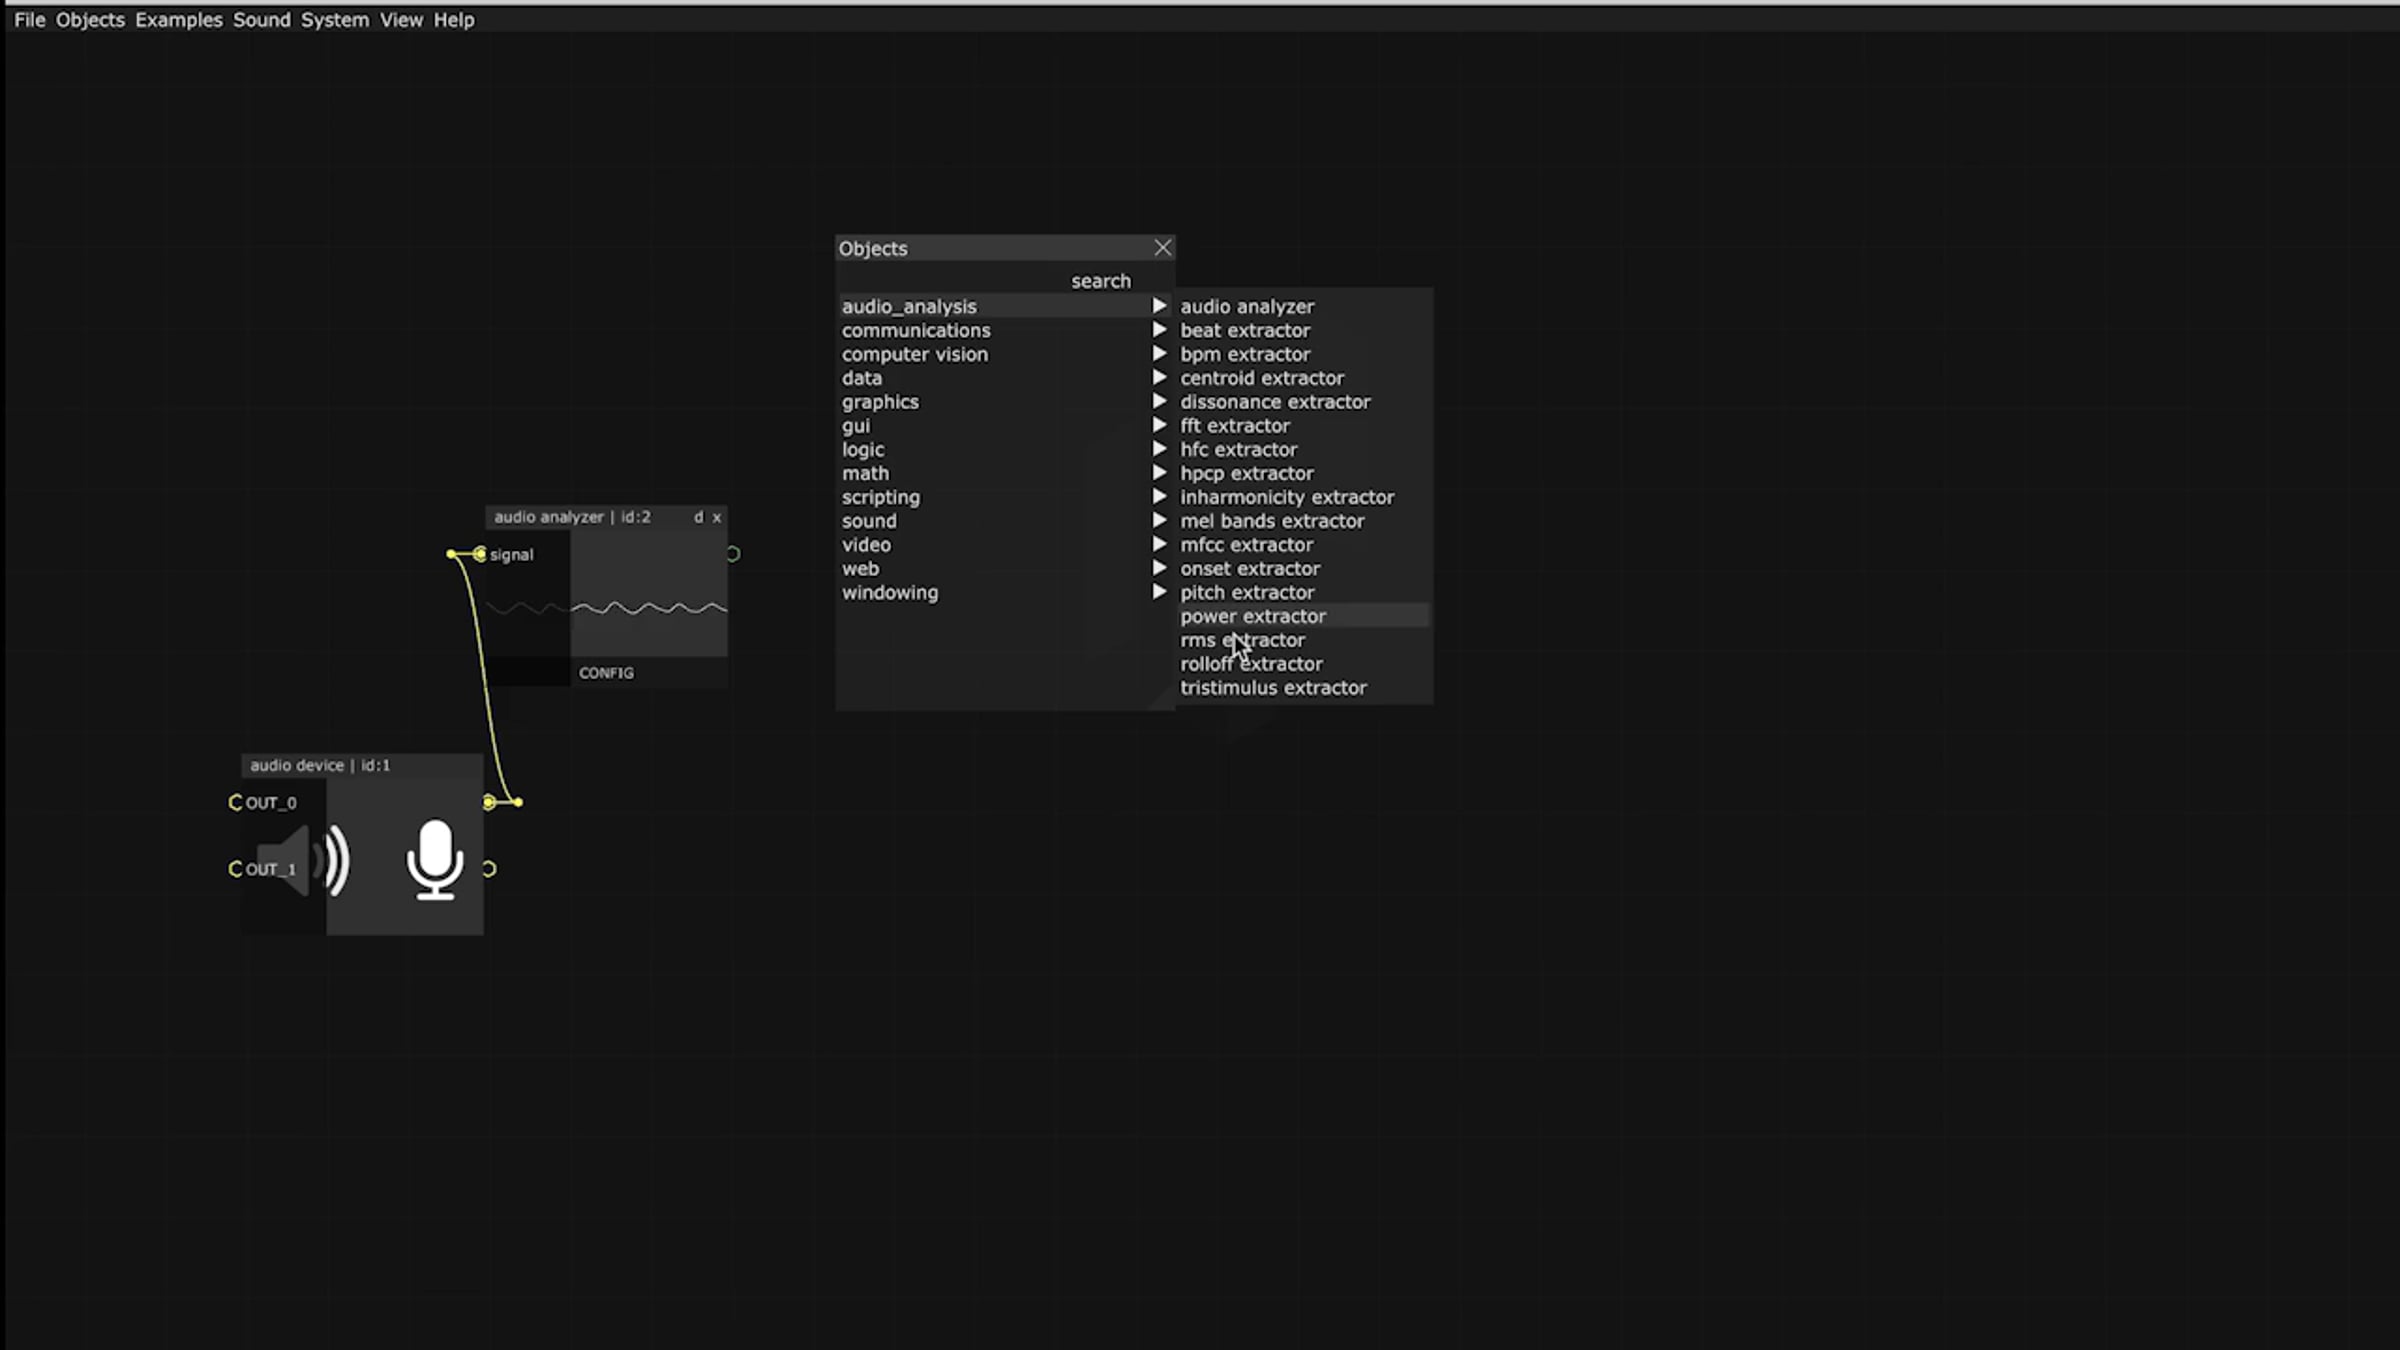Close the Objects panel
This screenshot has height=1350, width=2400.
click(1162, 248)
